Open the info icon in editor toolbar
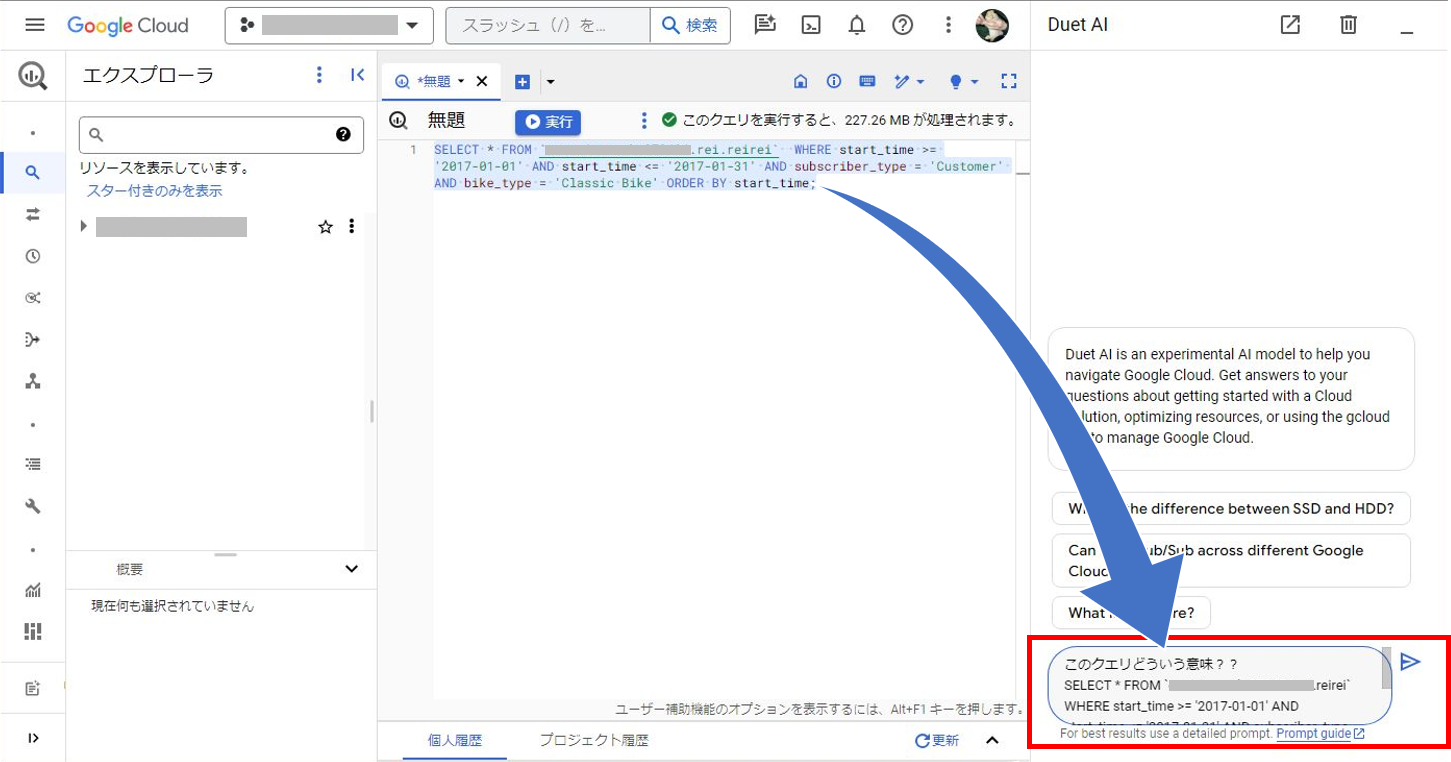This screenshot has width=1451, height=762. coord(833,82)
